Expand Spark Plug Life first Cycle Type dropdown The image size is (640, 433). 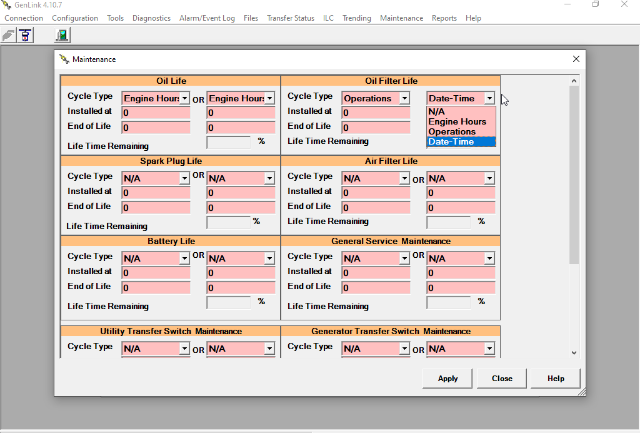[x=184, y=178]
